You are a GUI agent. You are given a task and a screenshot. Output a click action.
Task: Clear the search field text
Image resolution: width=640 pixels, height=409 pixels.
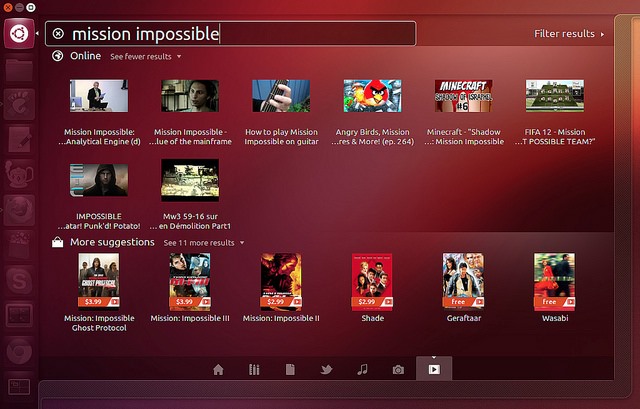pyautogui.click(x=58, y=34)
